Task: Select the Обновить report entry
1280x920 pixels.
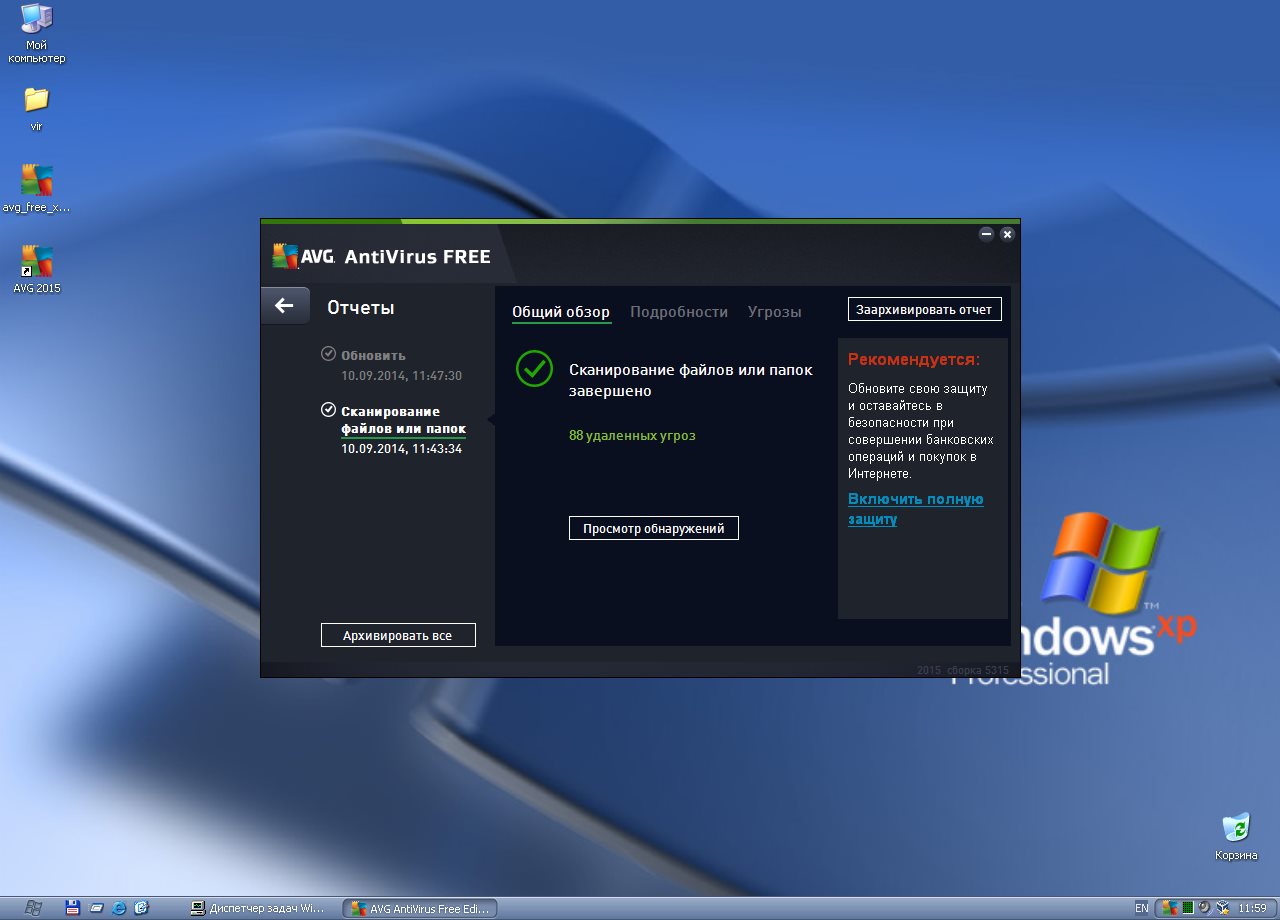Action: tap(391, 365)
